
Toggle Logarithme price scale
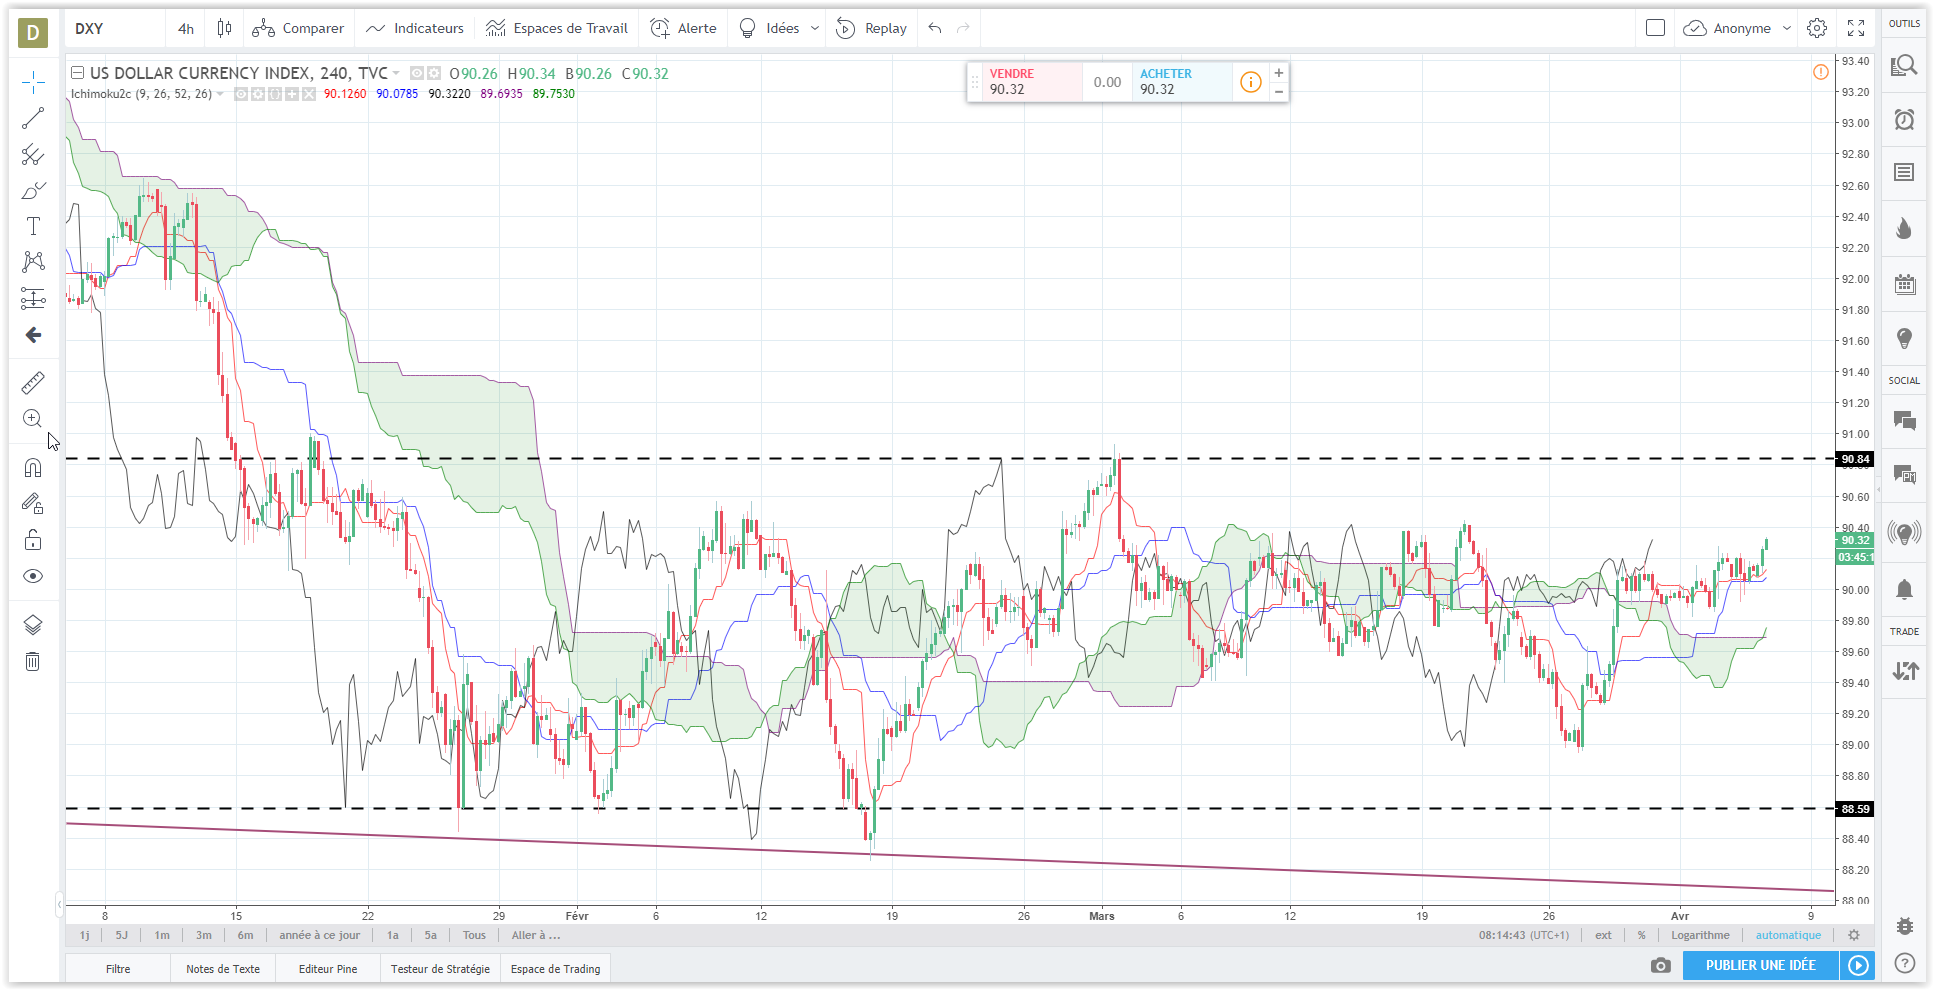click(1700, 935)
